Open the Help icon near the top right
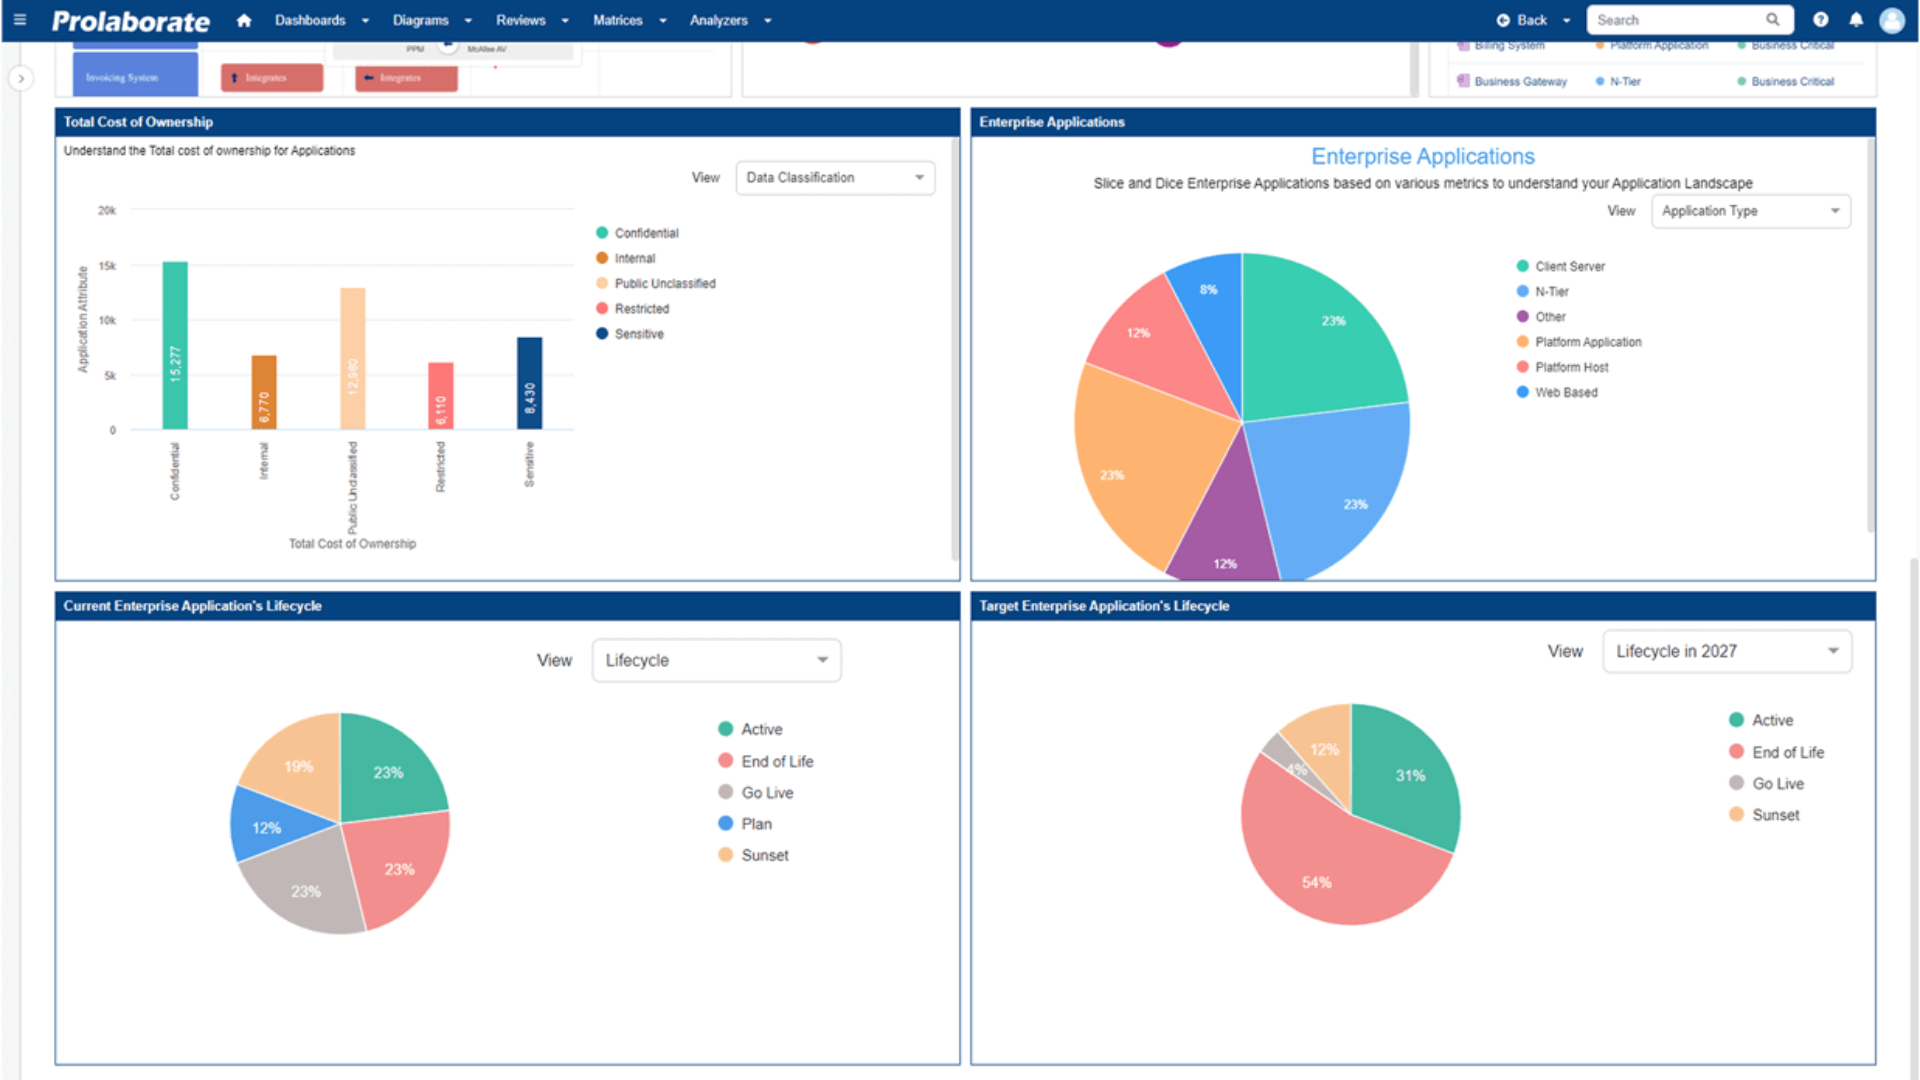Image resolution: width=1920 pixels, height=1080 pixels. (1820, 20)
